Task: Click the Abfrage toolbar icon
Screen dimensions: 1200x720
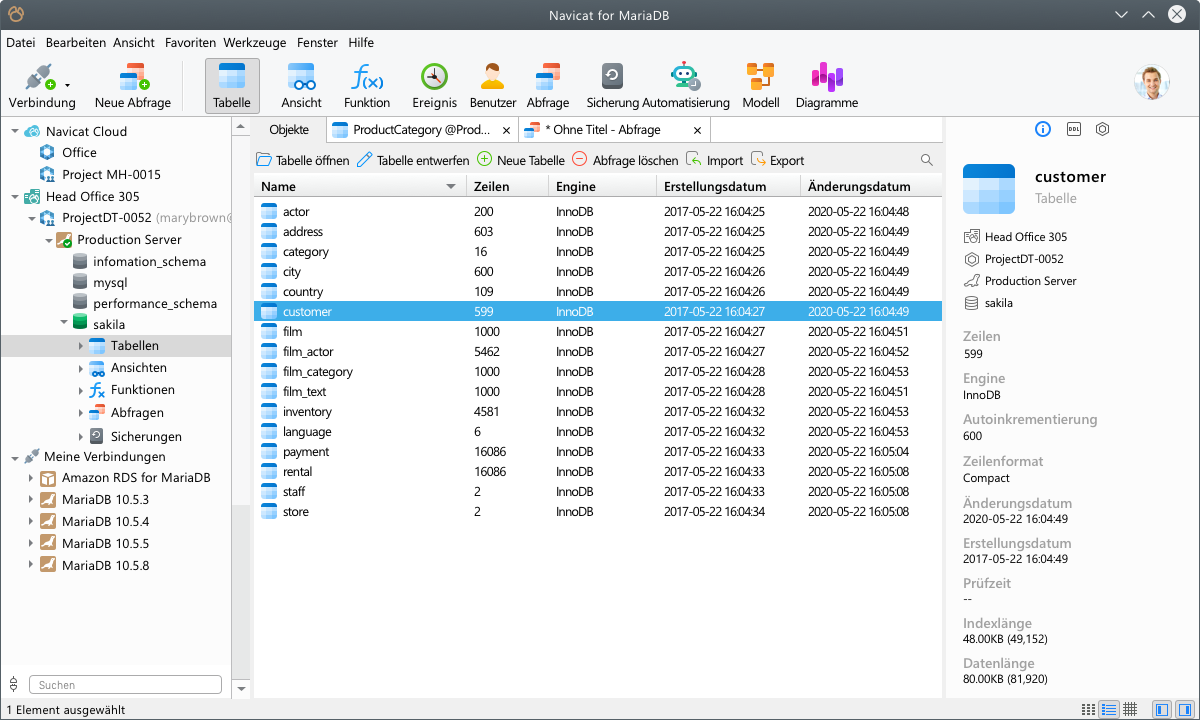Action: coord(548,86)
